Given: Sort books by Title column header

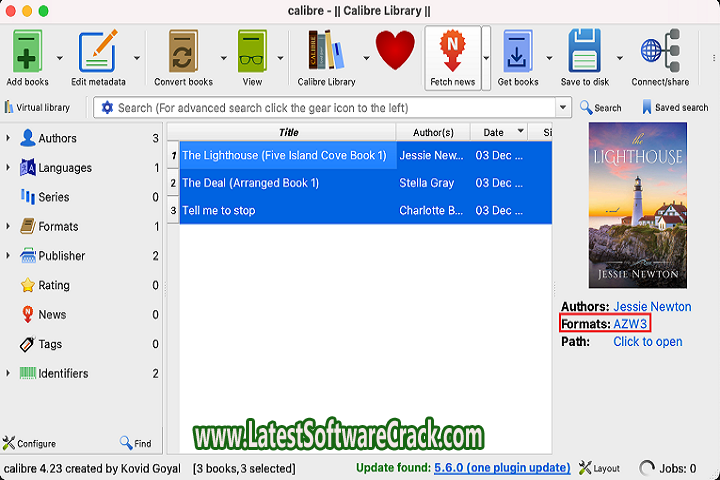Looking at the screenshot, I should click(288, 132).
